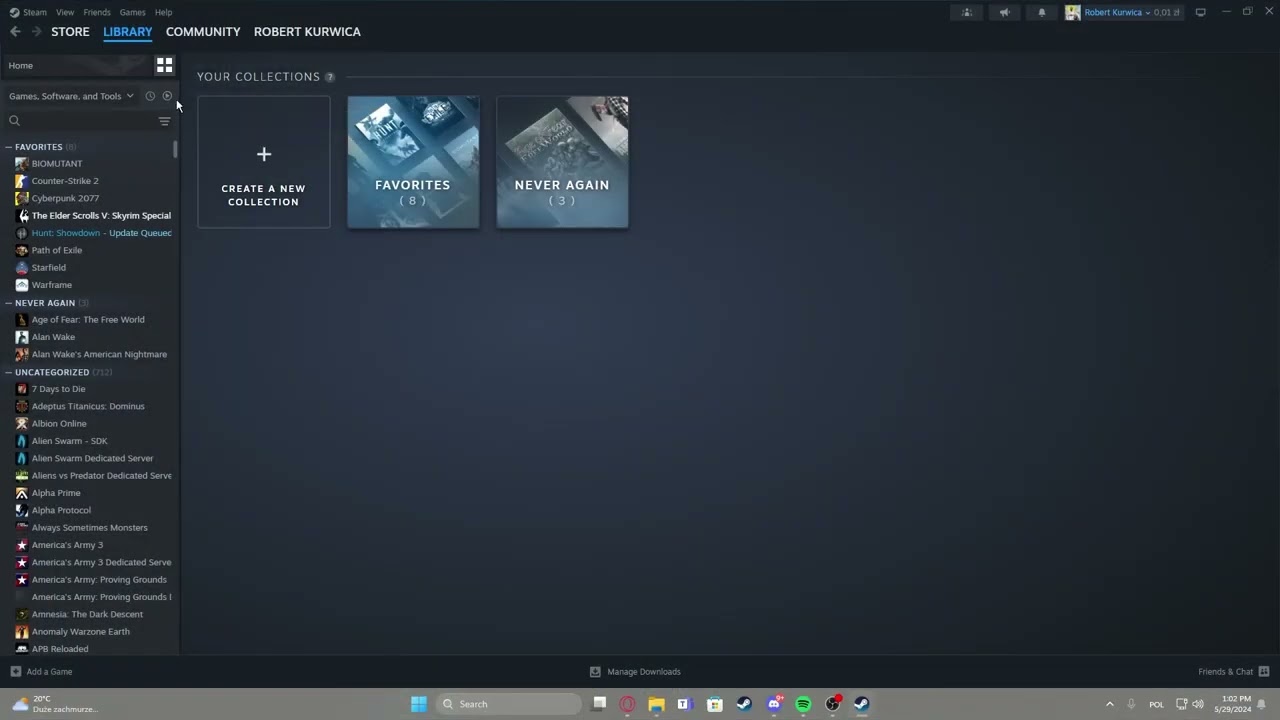1280x720 pixels.
Task: Select Starfield in the game list
Action: coord(48,268)
